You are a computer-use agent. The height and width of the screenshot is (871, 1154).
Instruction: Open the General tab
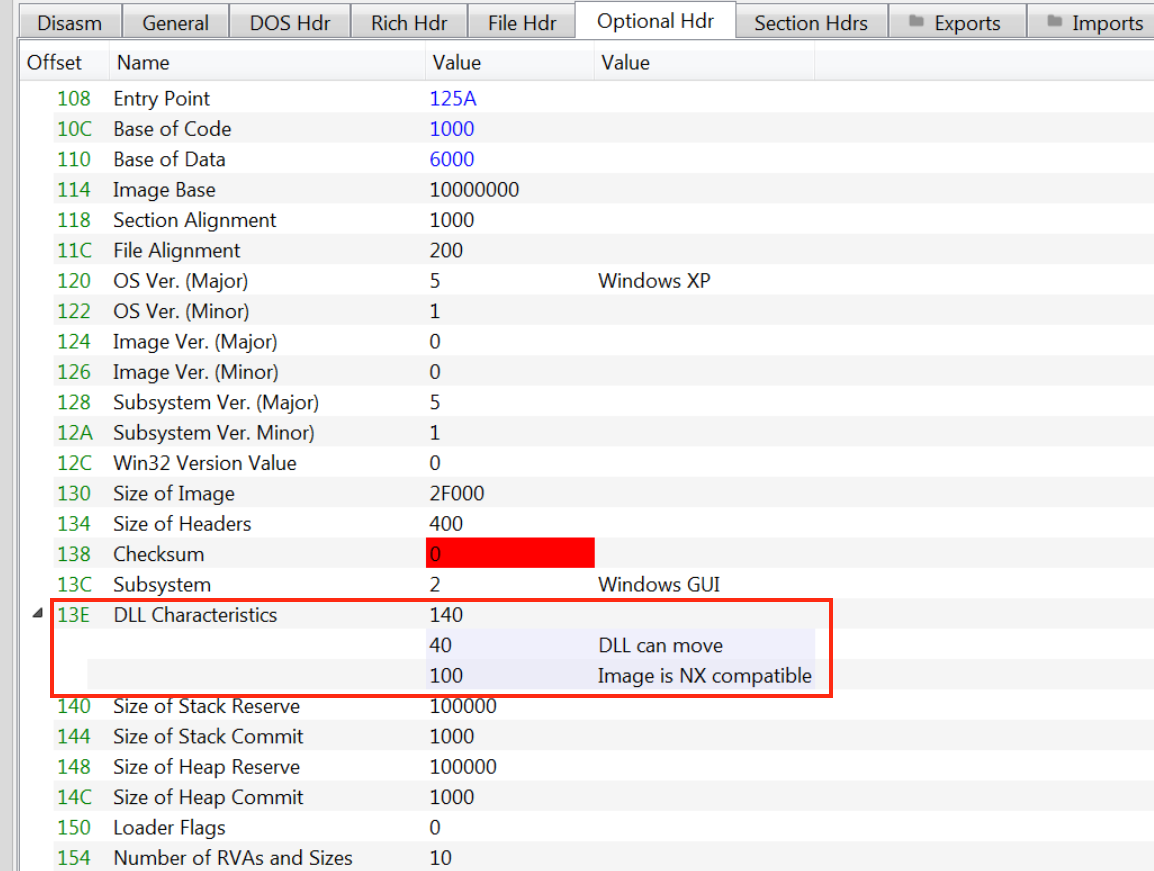(x=175, y=23)
